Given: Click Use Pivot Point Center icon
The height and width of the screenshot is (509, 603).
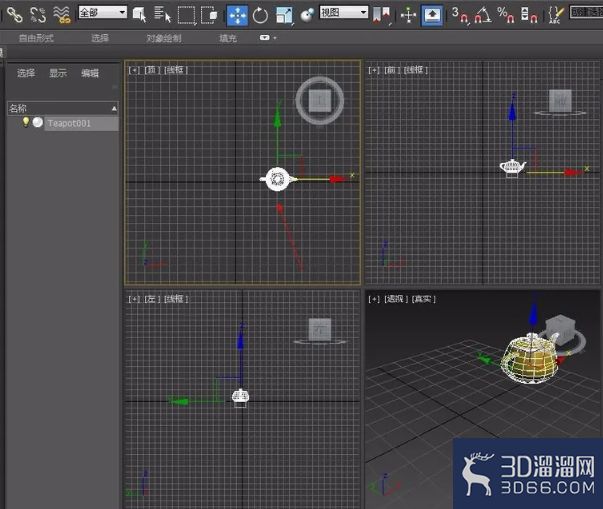Looking at the screenshot, I should [382, 15].
